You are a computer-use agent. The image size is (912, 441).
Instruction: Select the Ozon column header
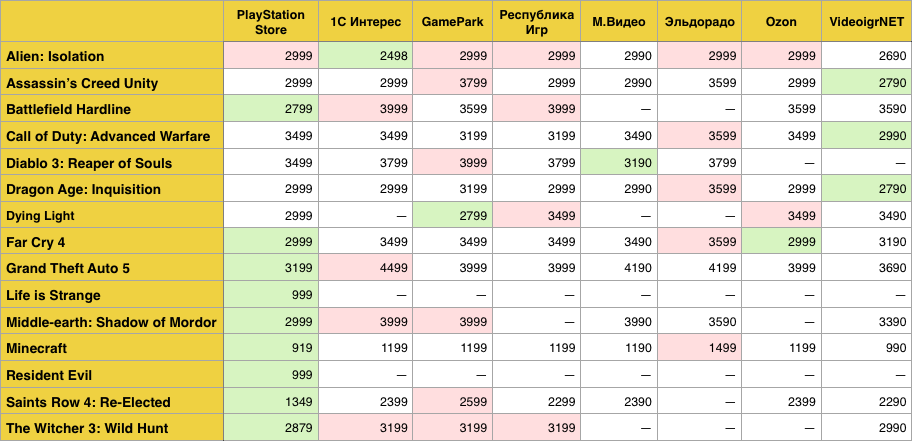coord(781,22)
